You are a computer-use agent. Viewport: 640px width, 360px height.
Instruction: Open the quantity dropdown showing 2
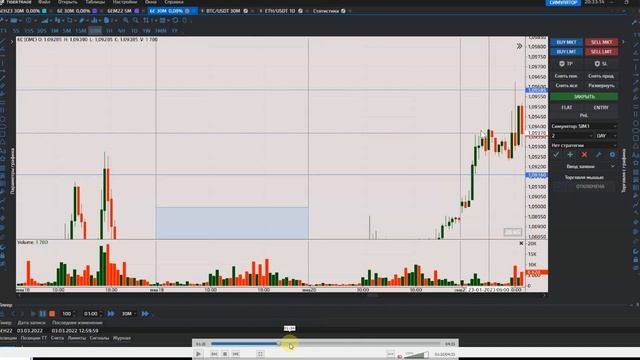coord(571,136)
